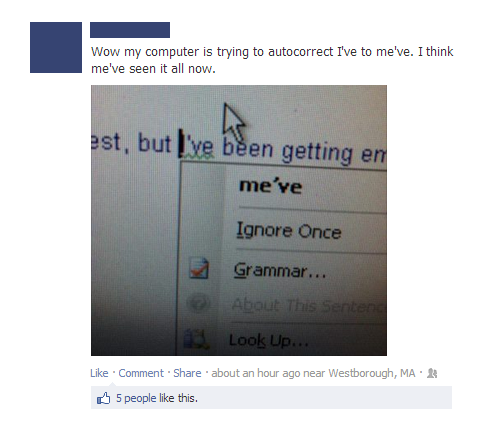Click the Look Up books icon
The width and height of the screenshot is (499, 429).
[x=196, y=339]
